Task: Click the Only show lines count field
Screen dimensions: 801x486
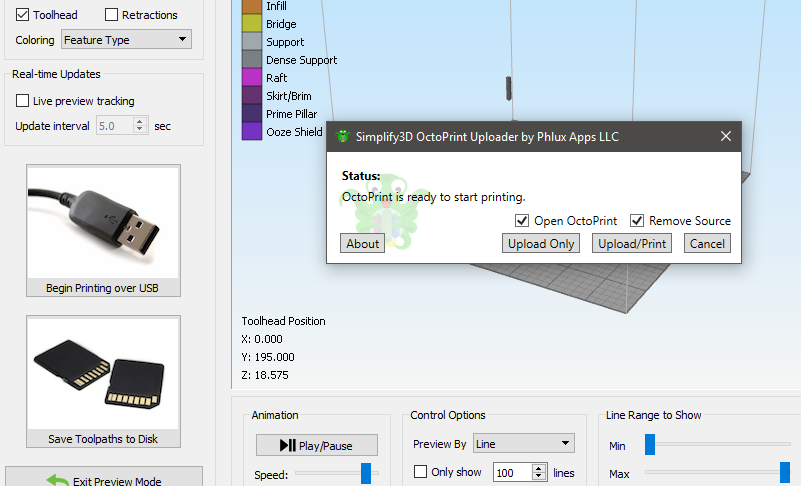Action: (512, 473)
